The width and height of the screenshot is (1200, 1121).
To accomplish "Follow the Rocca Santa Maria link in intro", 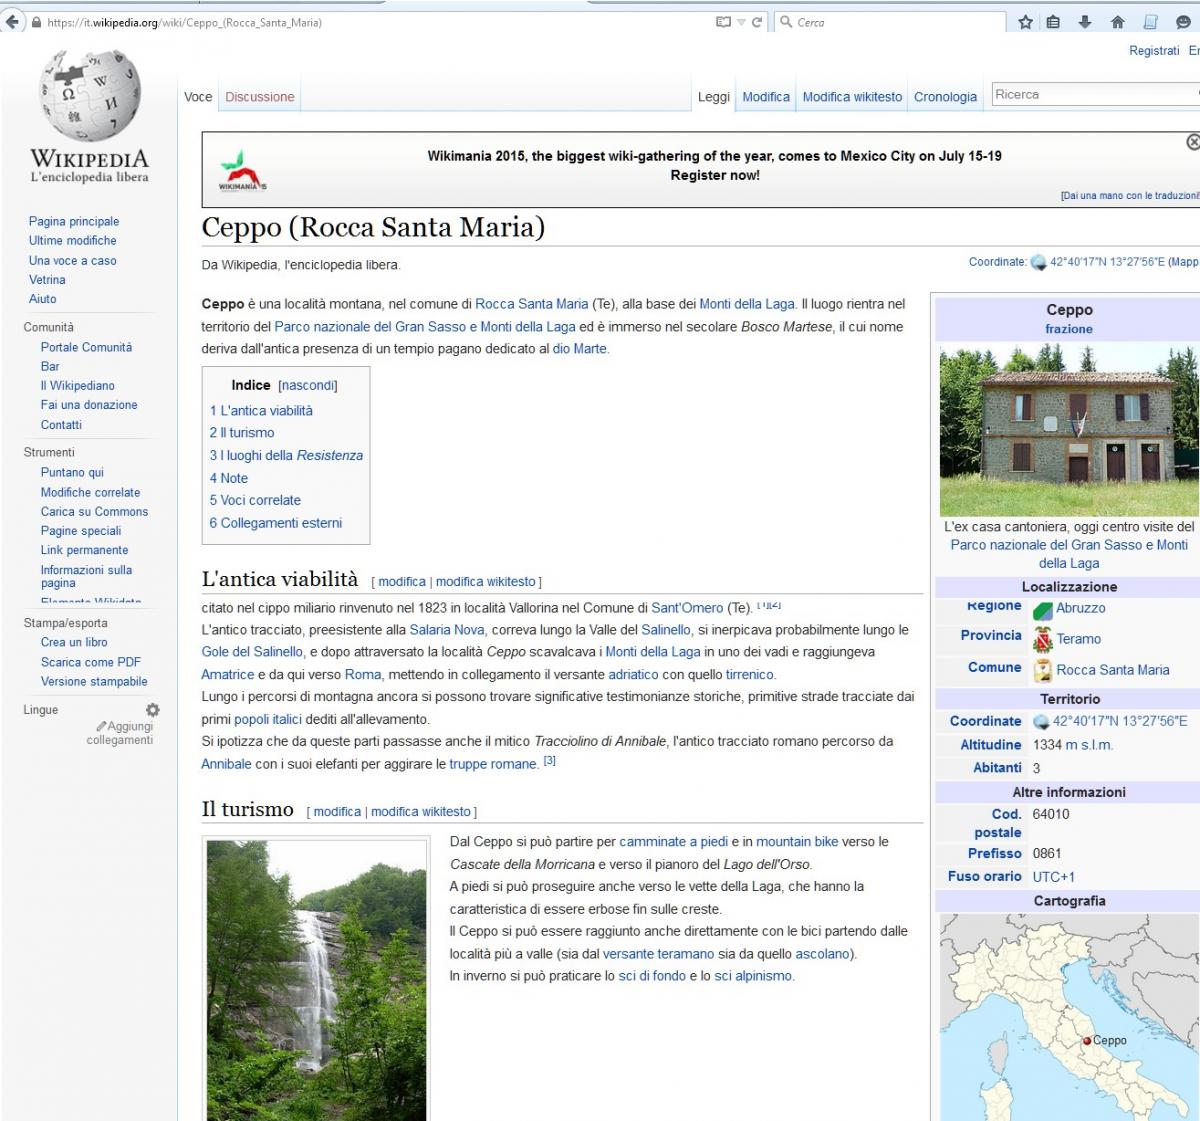I will coord(532,304).
